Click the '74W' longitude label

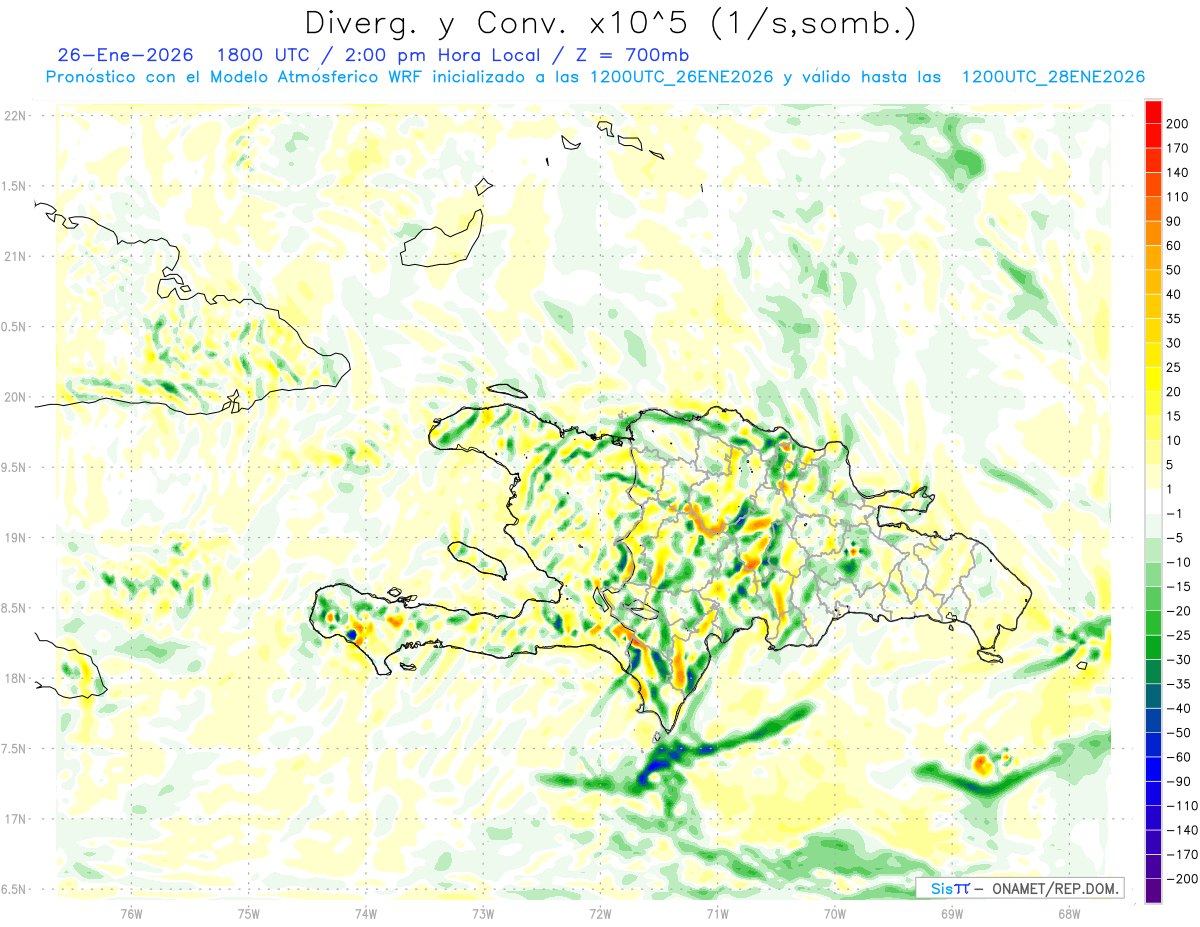pos(366,912)
